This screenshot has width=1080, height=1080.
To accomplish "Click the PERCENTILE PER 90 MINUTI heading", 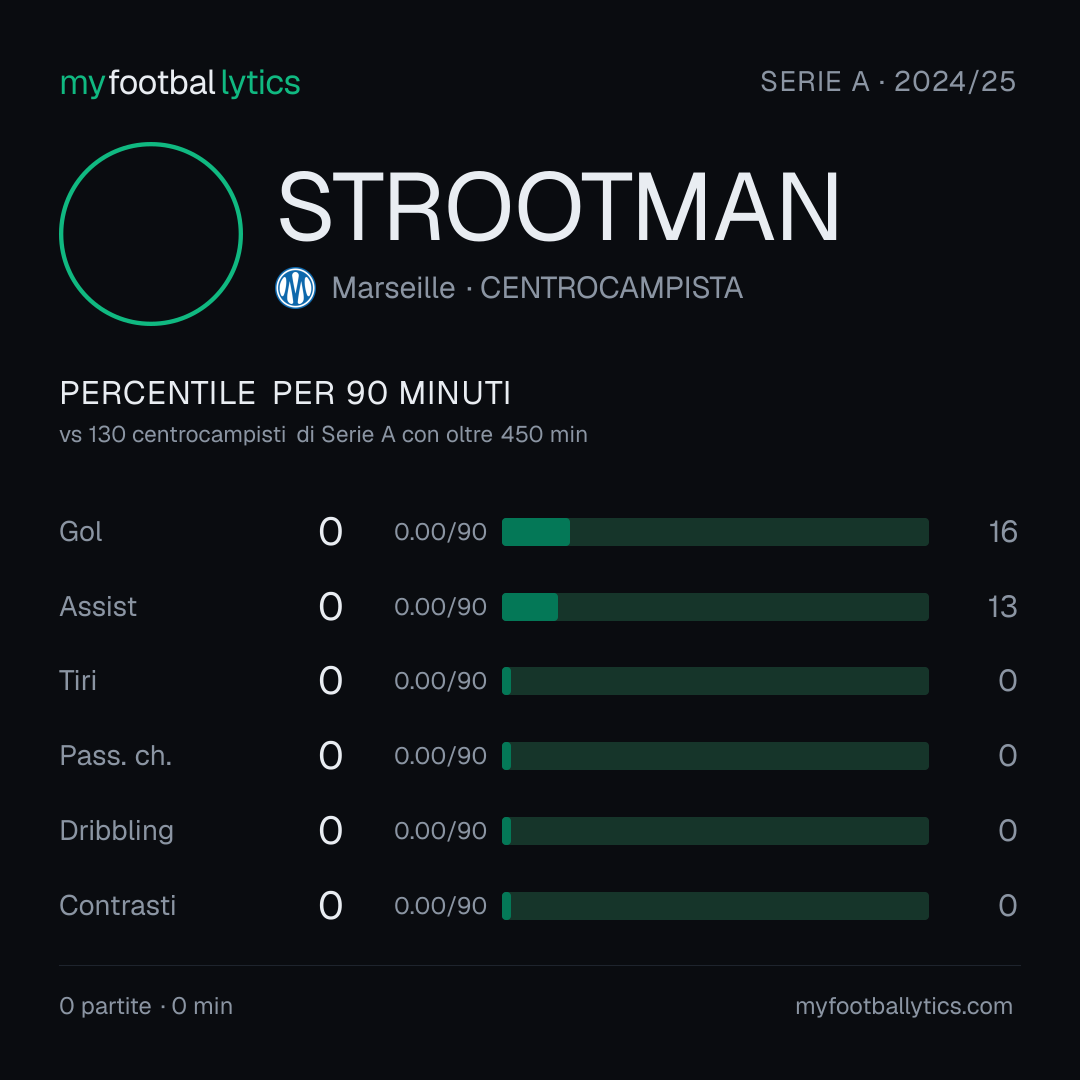I will (x=285, y=393).
